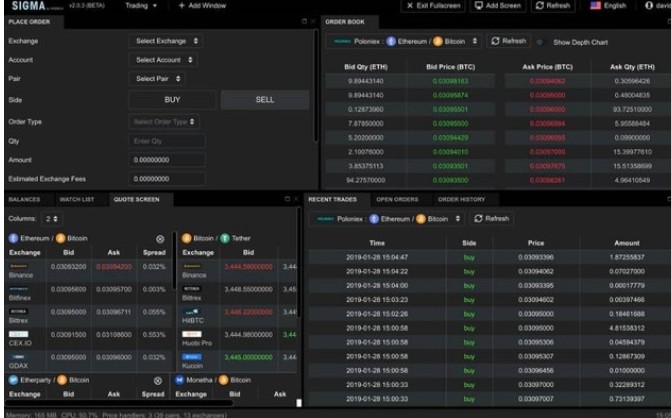Screen dimensions: 671x418
Task: Switch to Watch List tab
Action: pos(77,199)
